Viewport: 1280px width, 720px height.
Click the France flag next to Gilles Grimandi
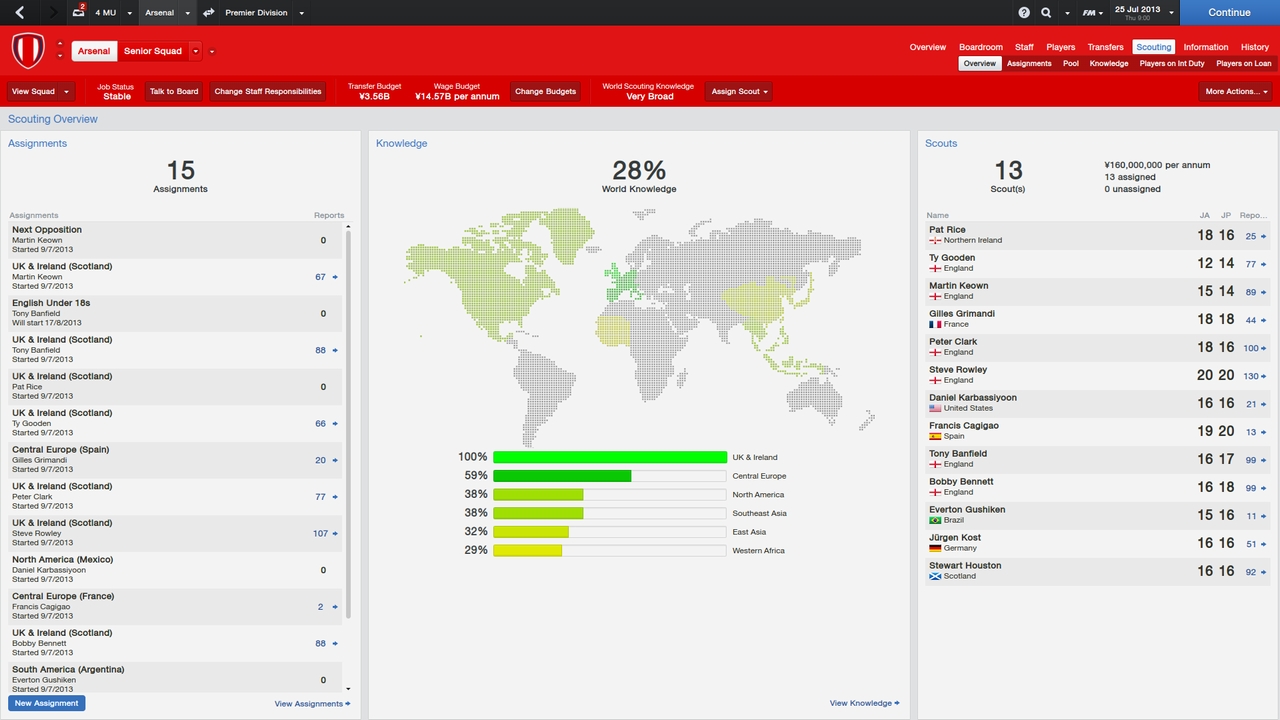point(935,324)
